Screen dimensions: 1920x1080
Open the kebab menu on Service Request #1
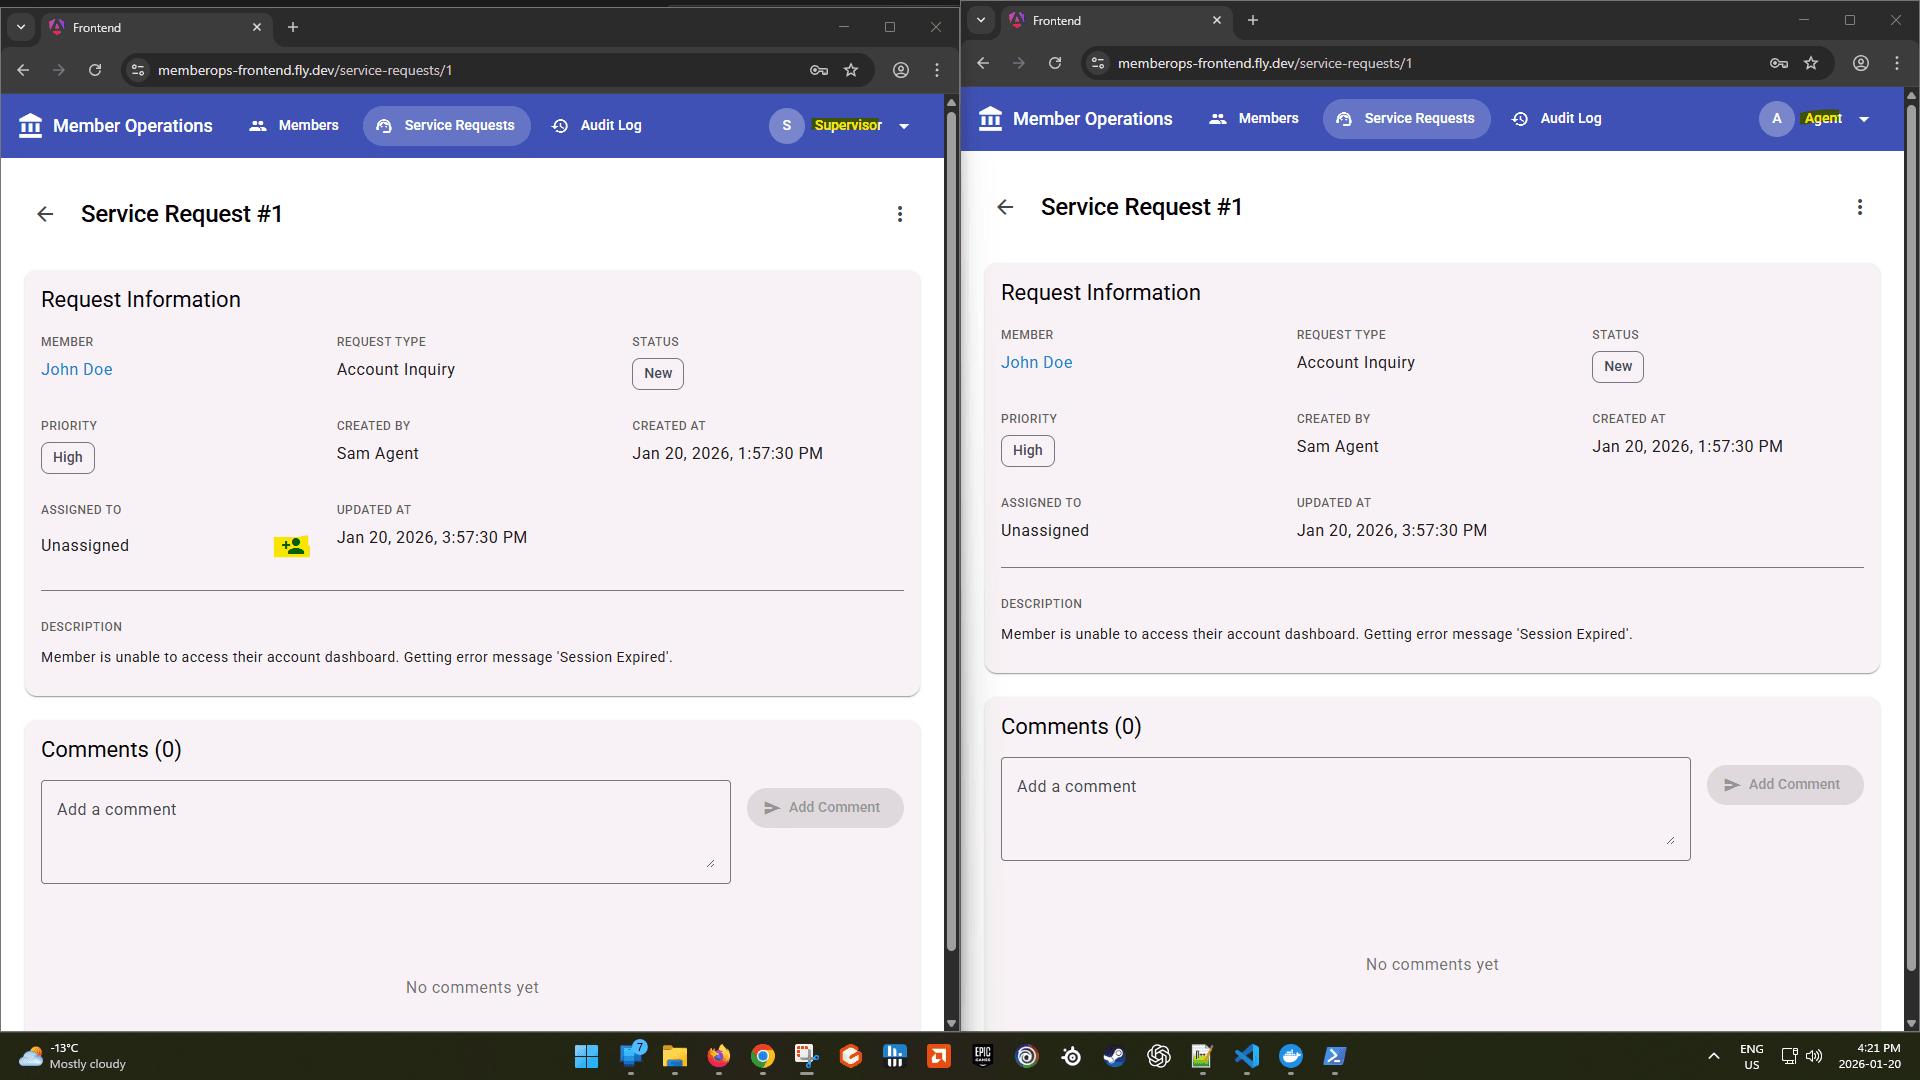(x=900, y=214)
